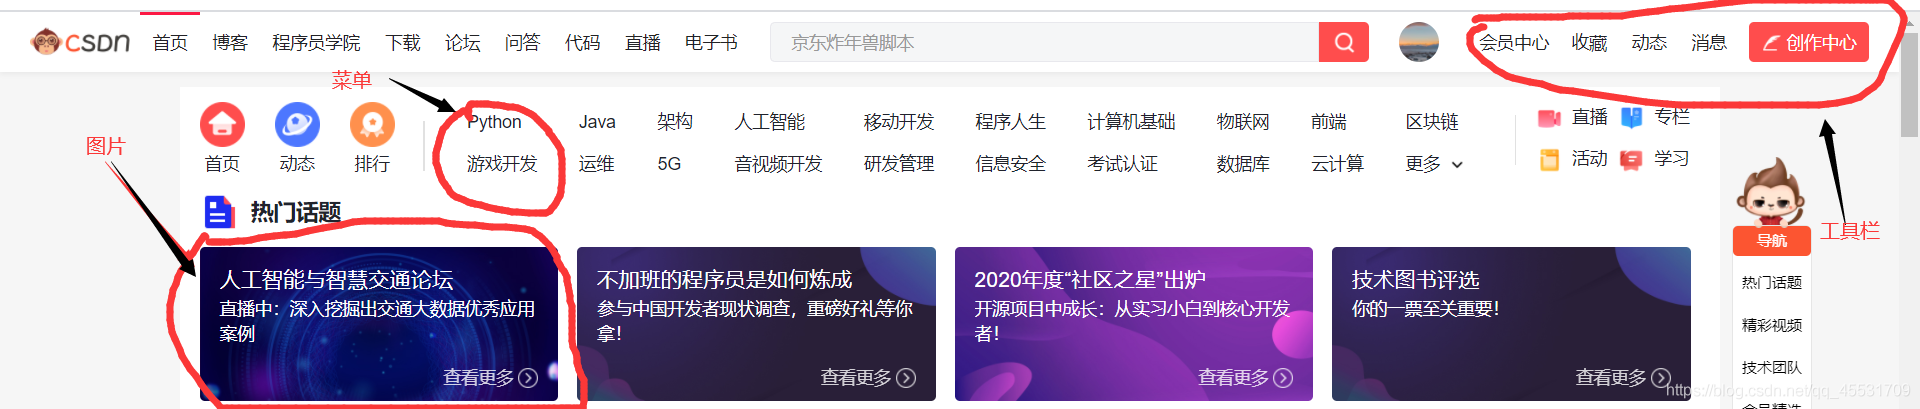Image resolution: width=1920 pixels, height=409 pixels.
Task: Open 问答 in top navigation
Action: [x=523, y=43]
